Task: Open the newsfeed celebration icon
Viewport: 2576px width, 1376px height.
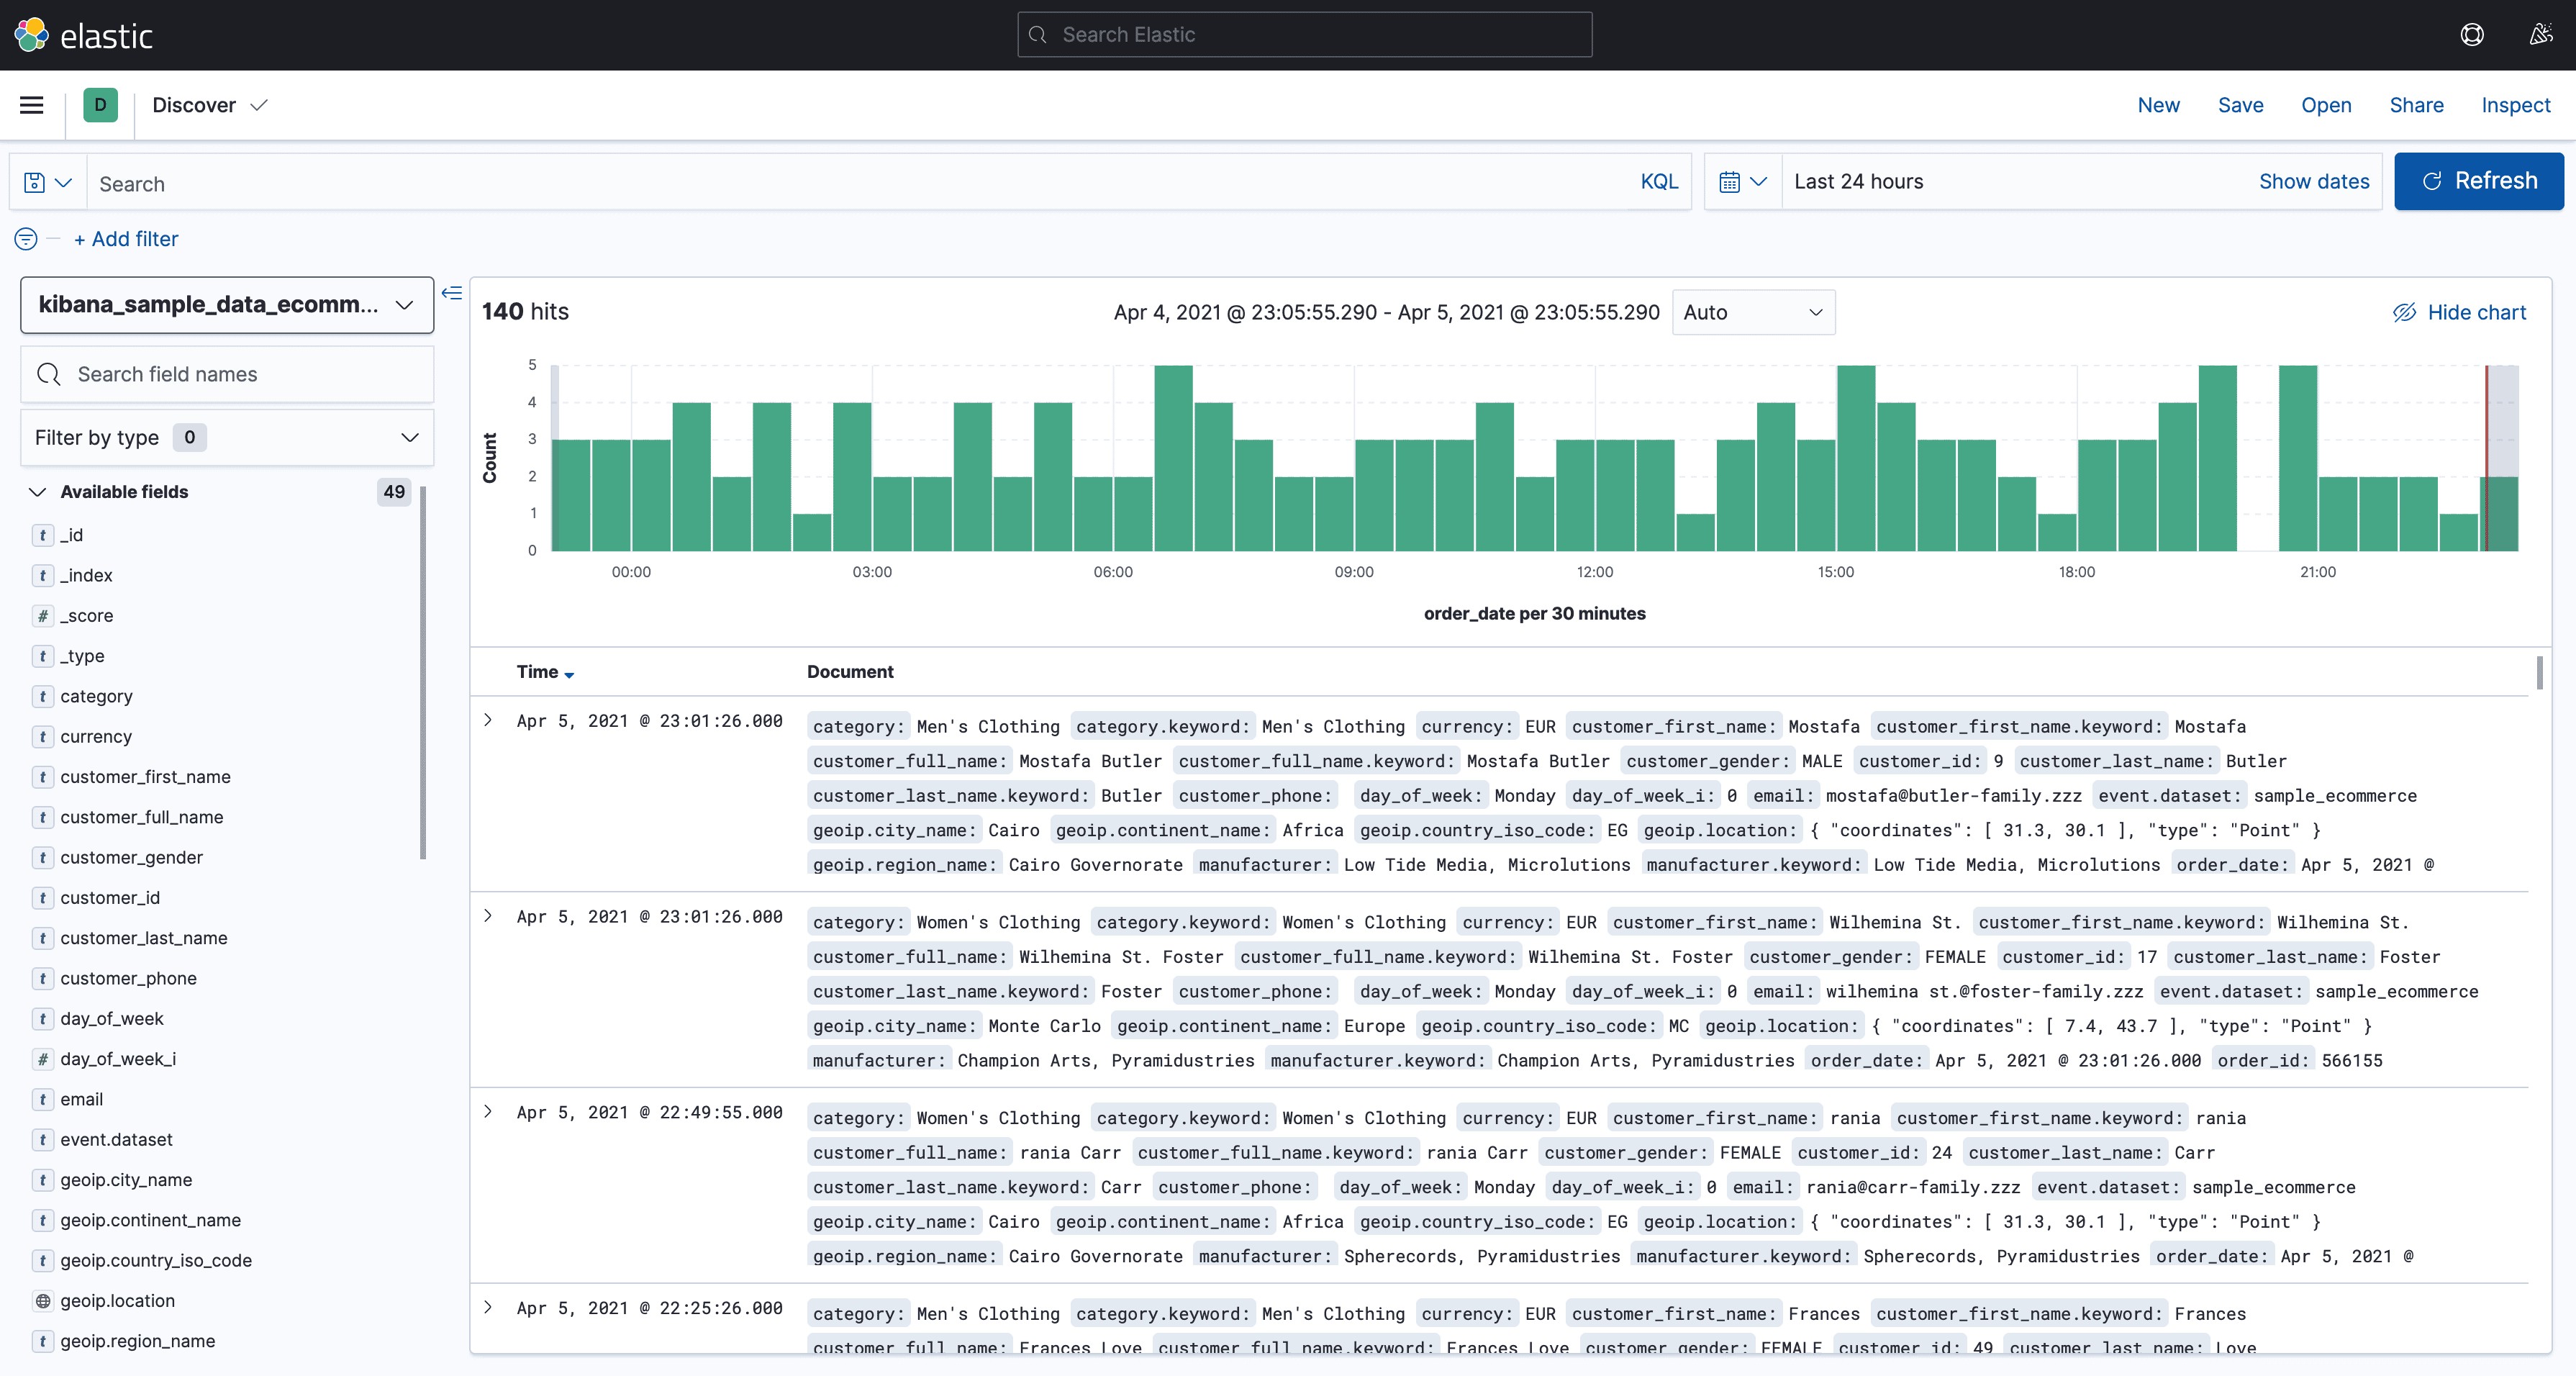Action: 2540,35
